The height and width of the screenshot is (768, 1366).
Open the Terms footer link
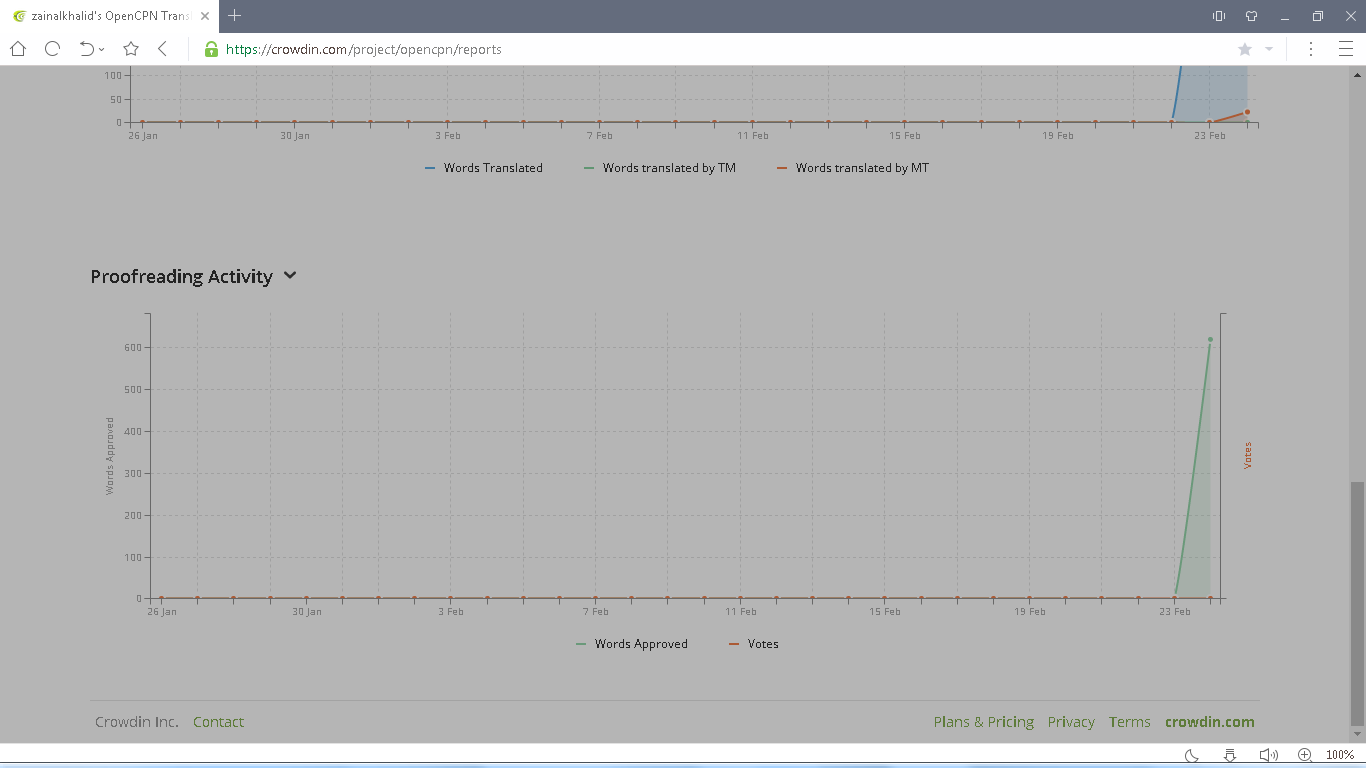1130,722
